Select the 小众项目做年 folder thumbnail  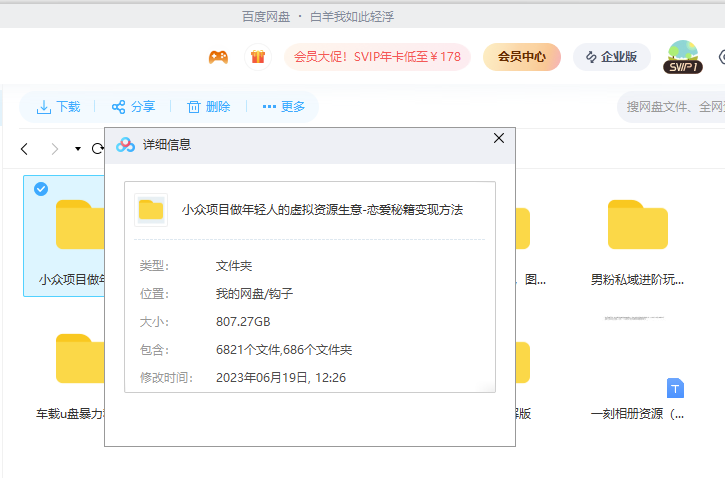tap(80, 225)
